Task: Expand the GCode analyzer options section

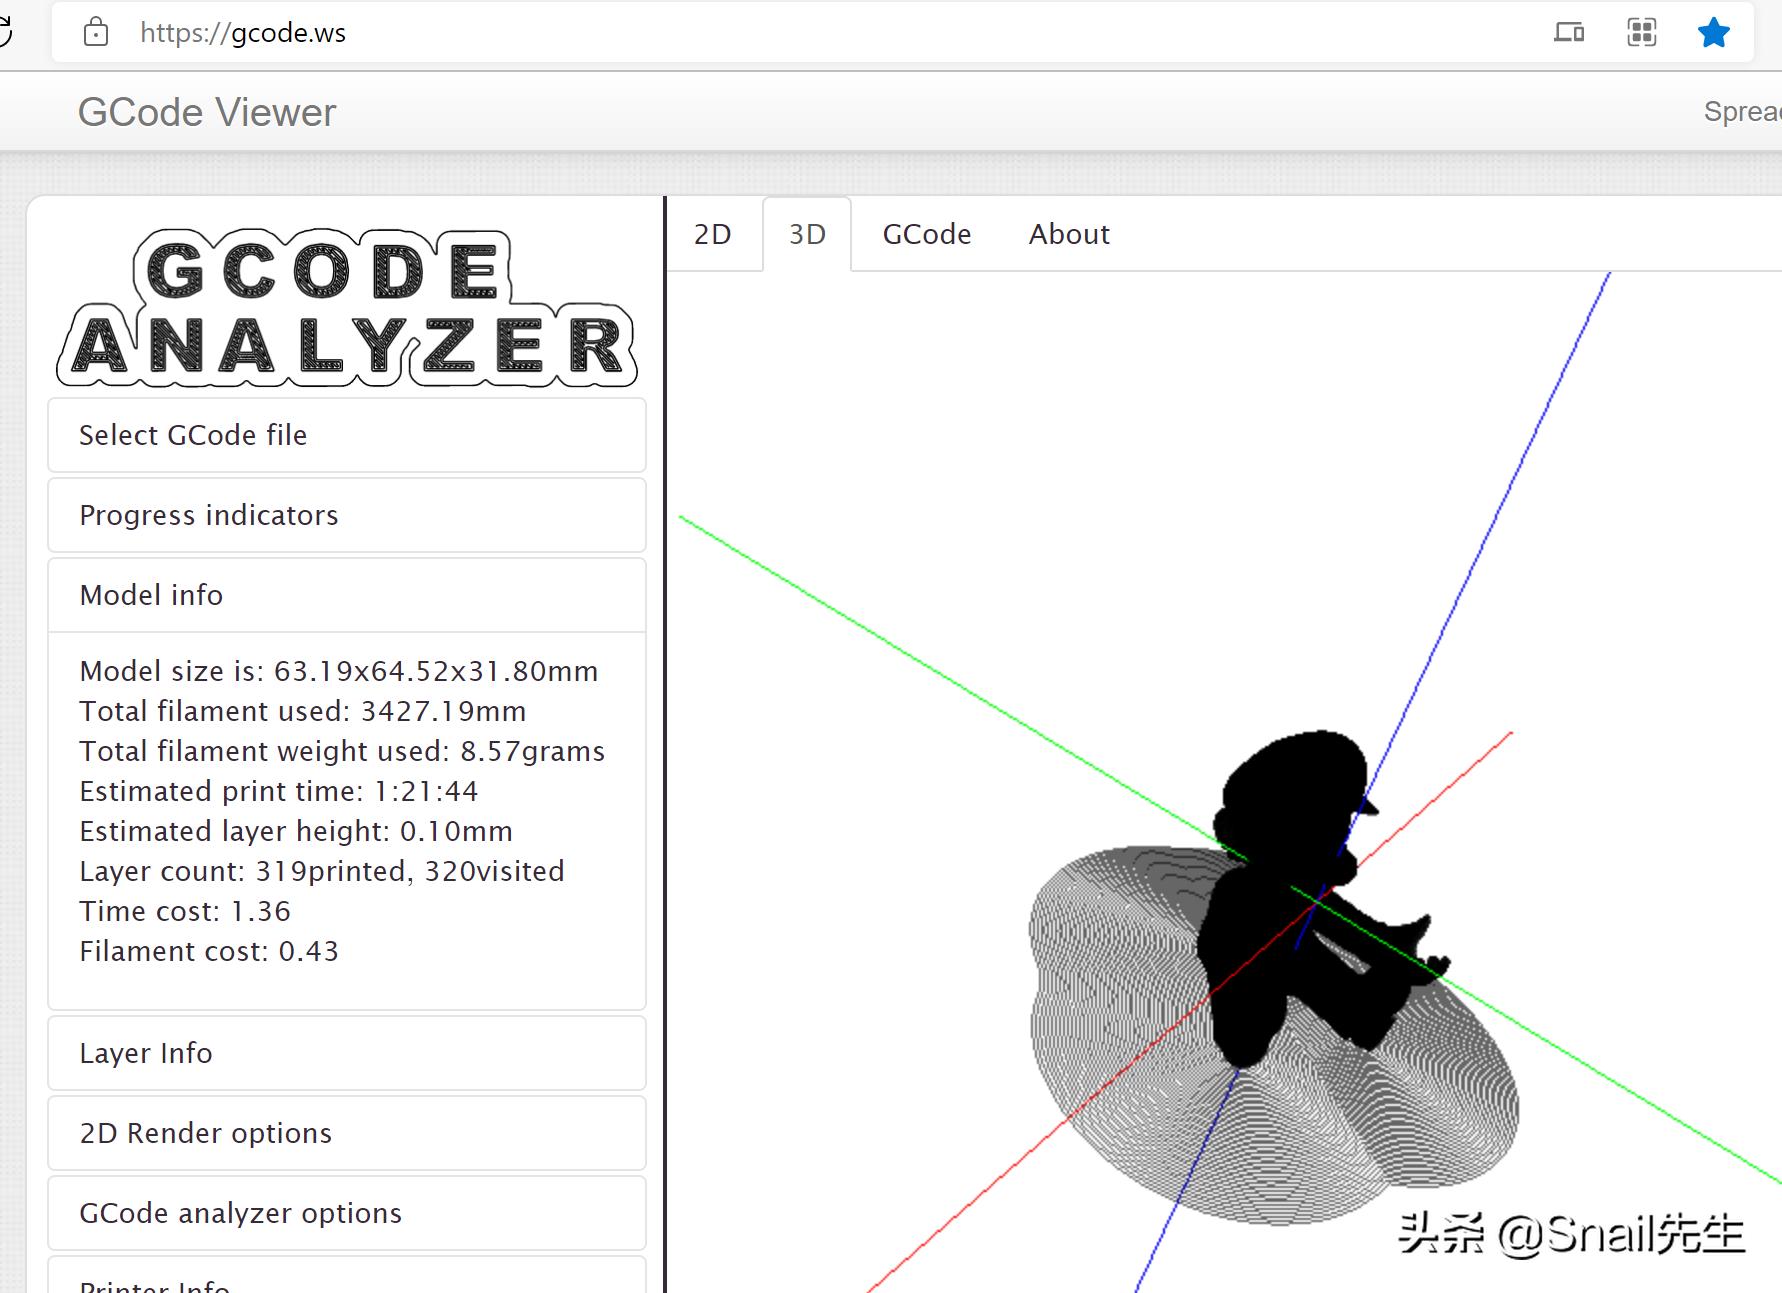Action: 347,1213
